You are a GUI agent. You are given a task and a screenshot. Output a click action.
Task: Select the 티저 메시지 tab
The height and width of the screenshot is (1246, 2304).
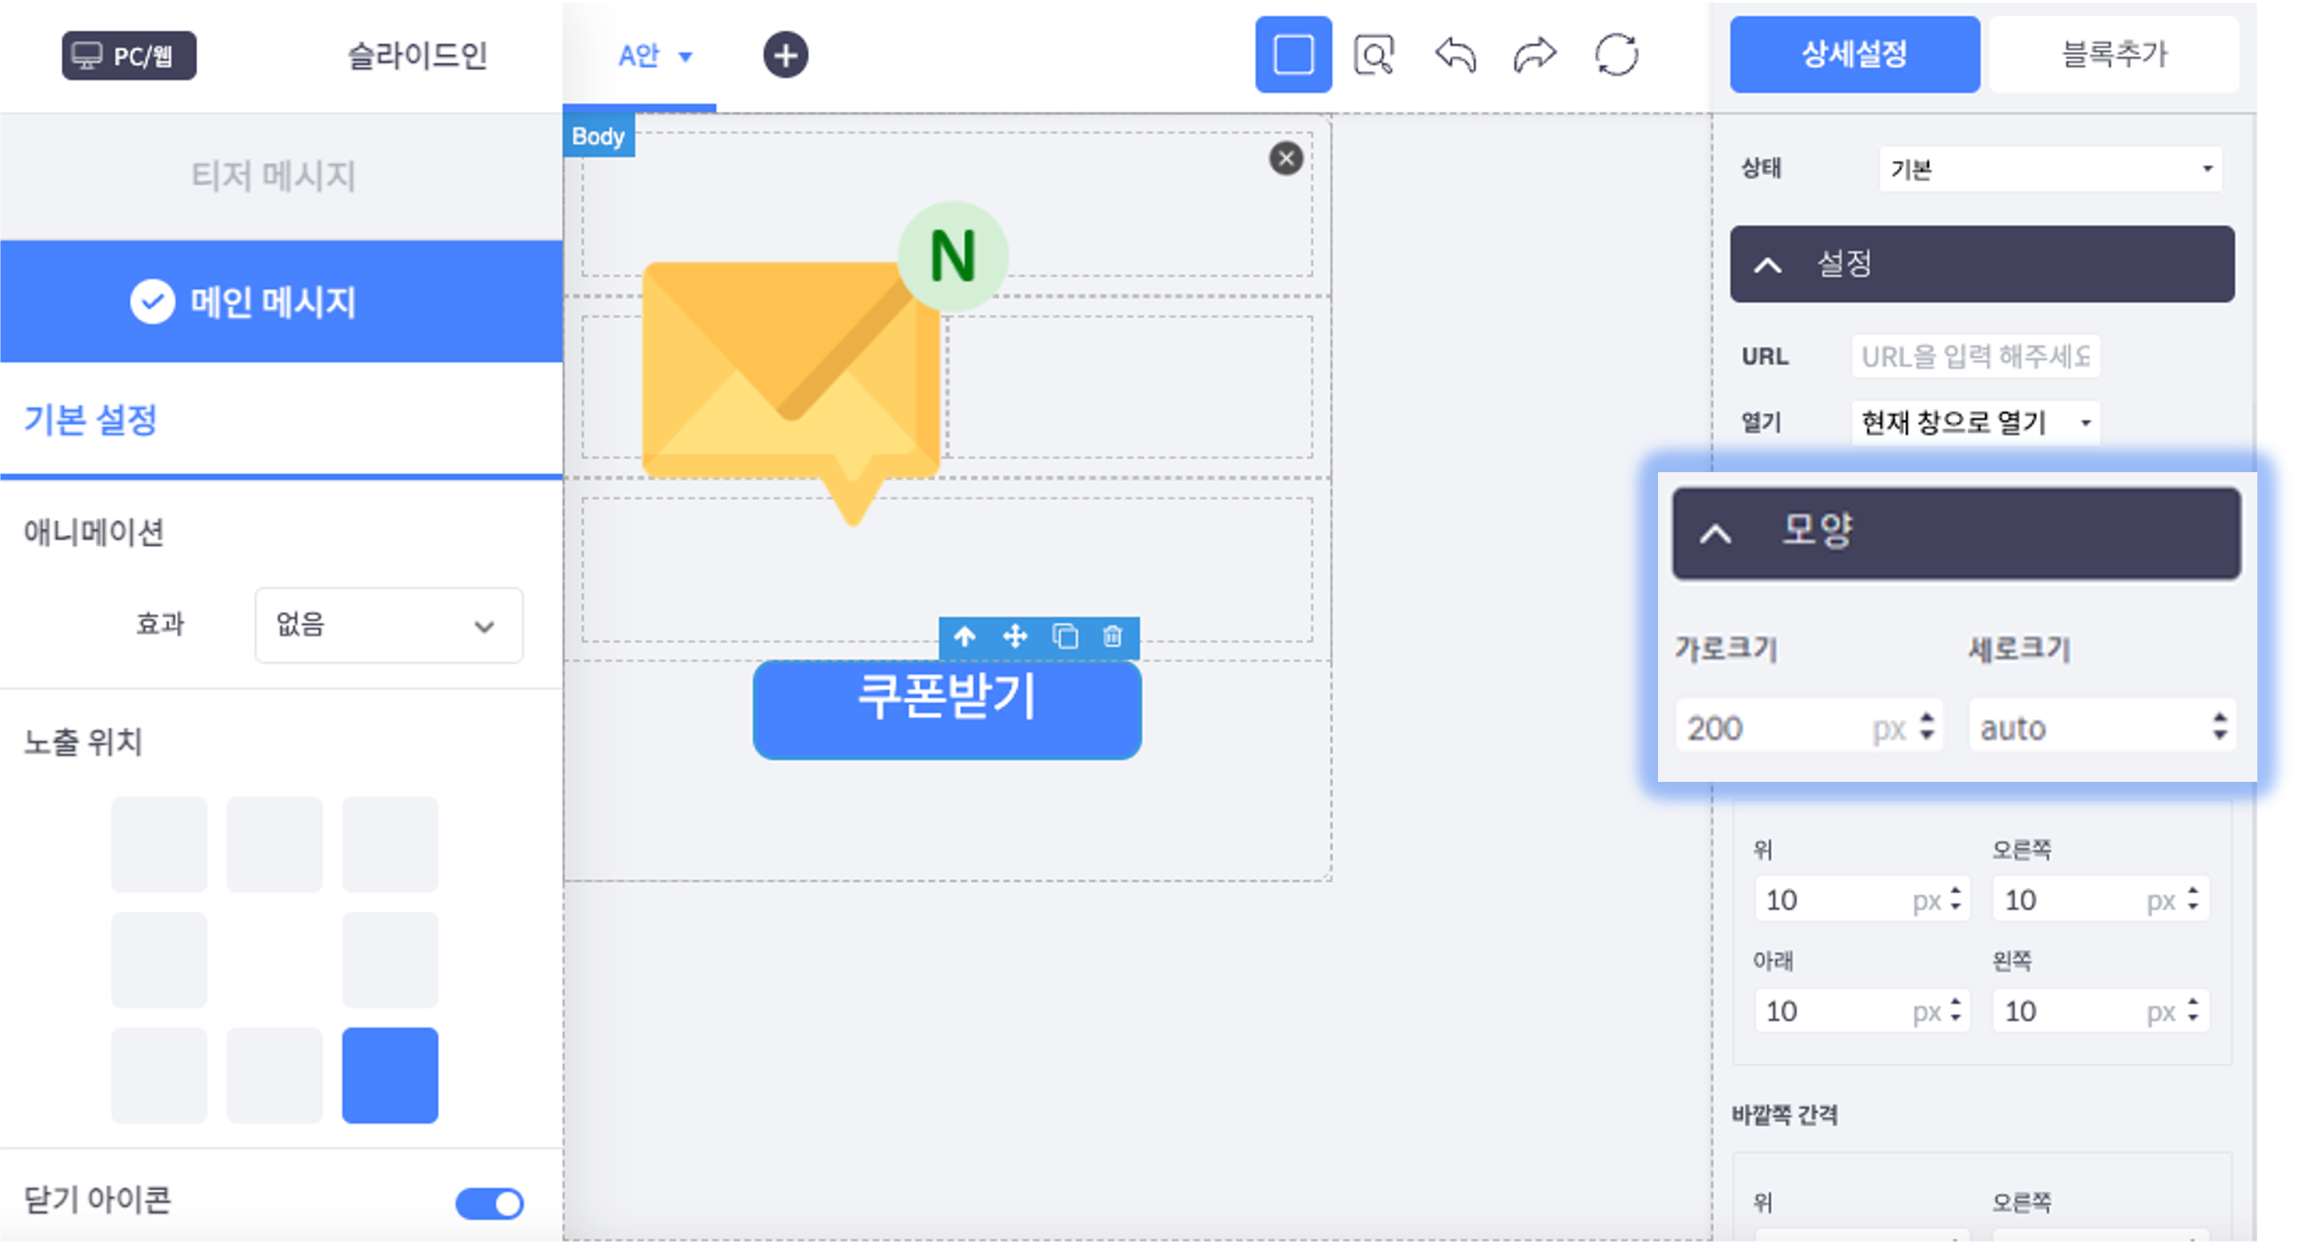coord(274,176)
